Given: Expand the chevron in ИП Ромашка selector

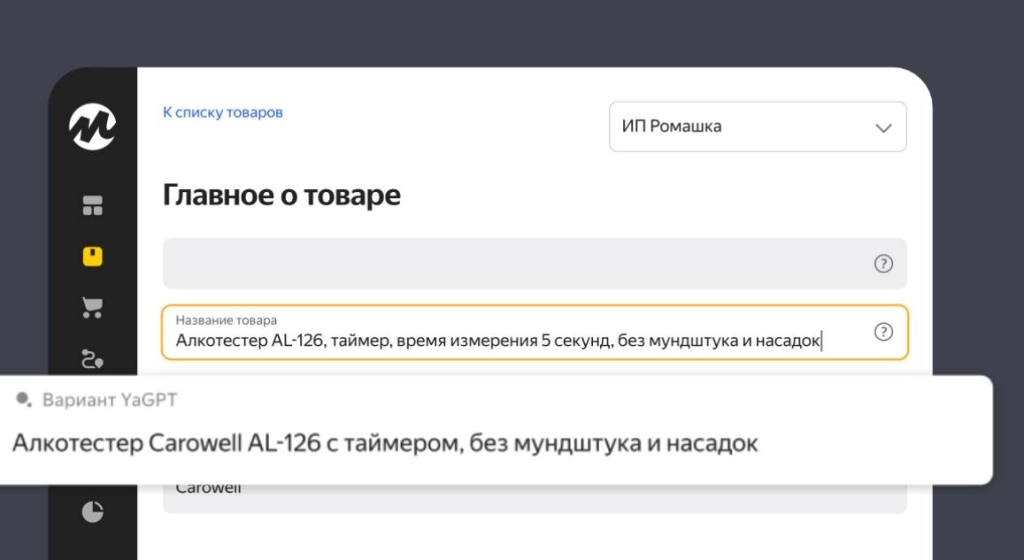Looking at the screenshot, I should 883,128.
